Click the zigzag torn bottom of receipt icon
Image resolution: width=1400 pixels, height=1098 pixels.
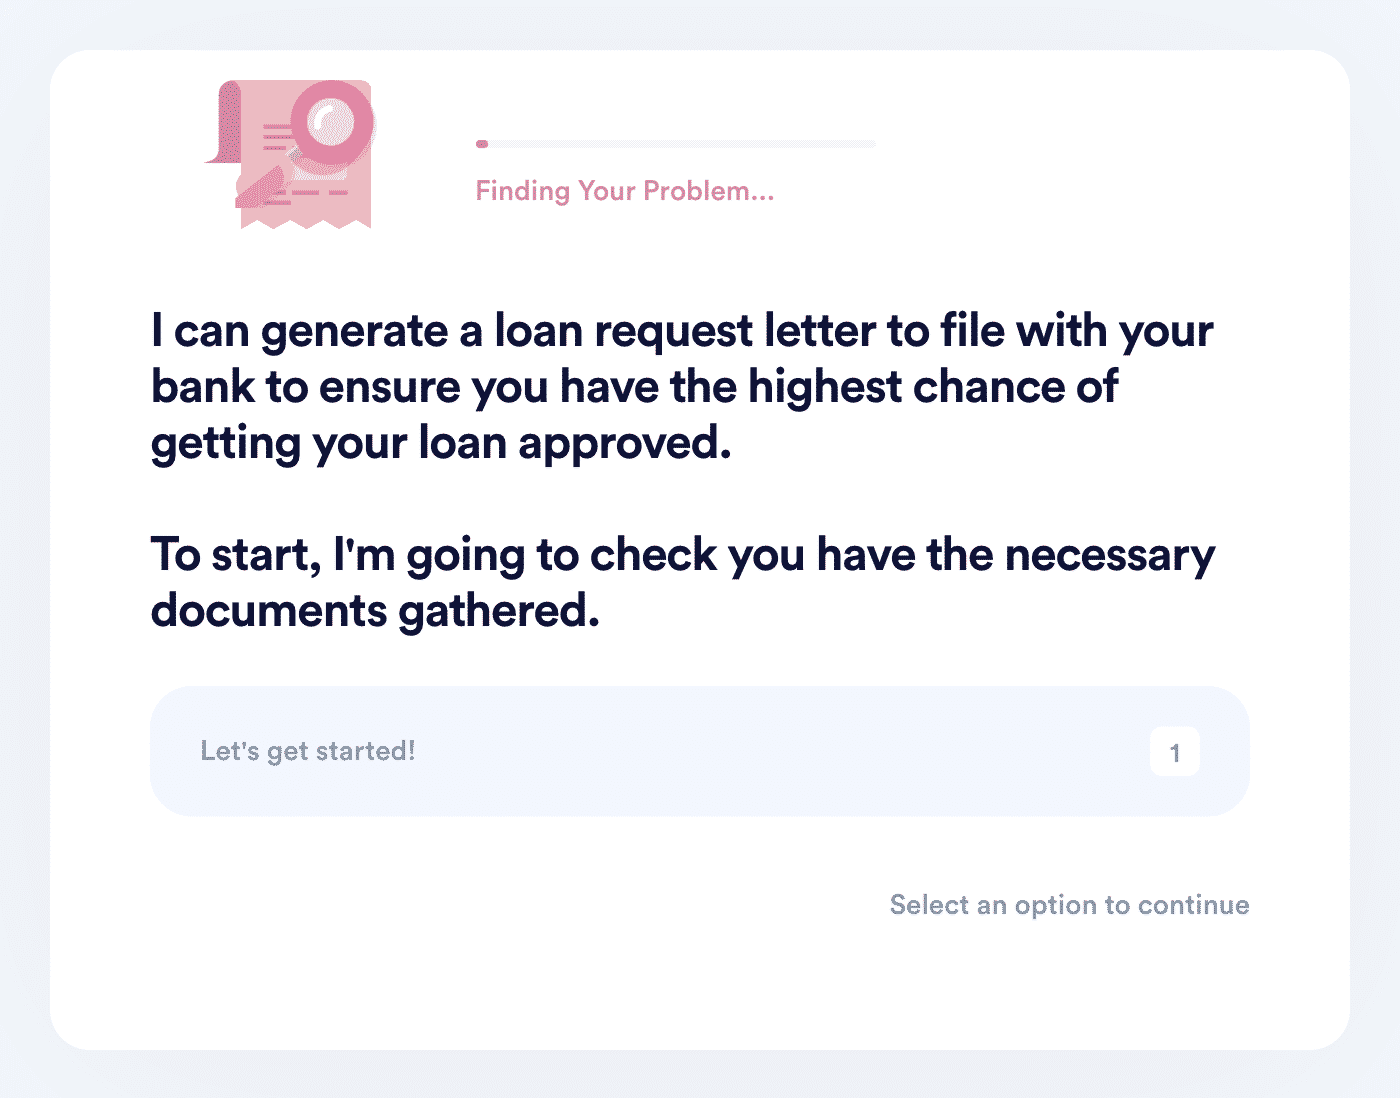(x=306, y=222)
